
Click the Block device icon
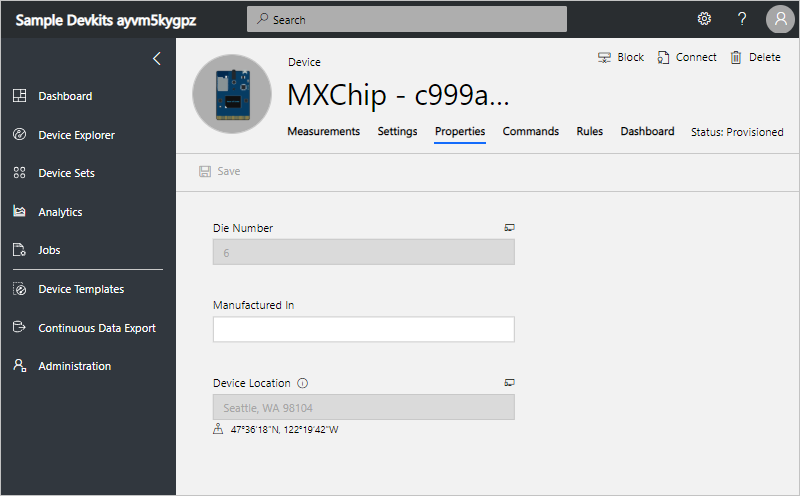tap(604, 57)
